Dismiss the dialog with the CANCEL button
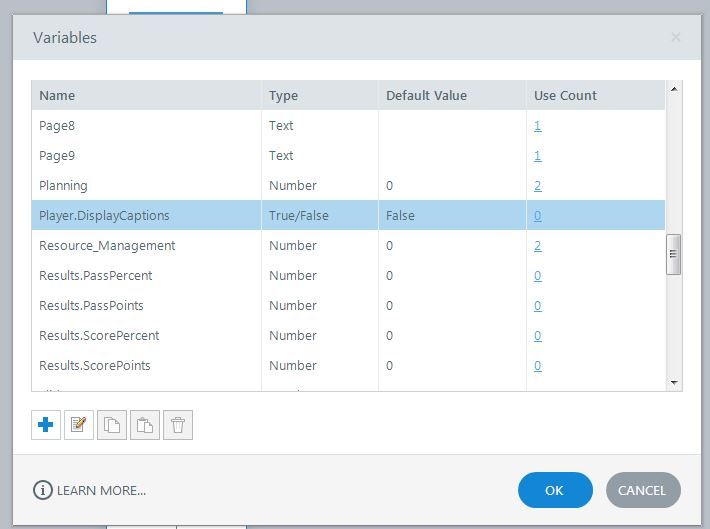 pos(643,490)
